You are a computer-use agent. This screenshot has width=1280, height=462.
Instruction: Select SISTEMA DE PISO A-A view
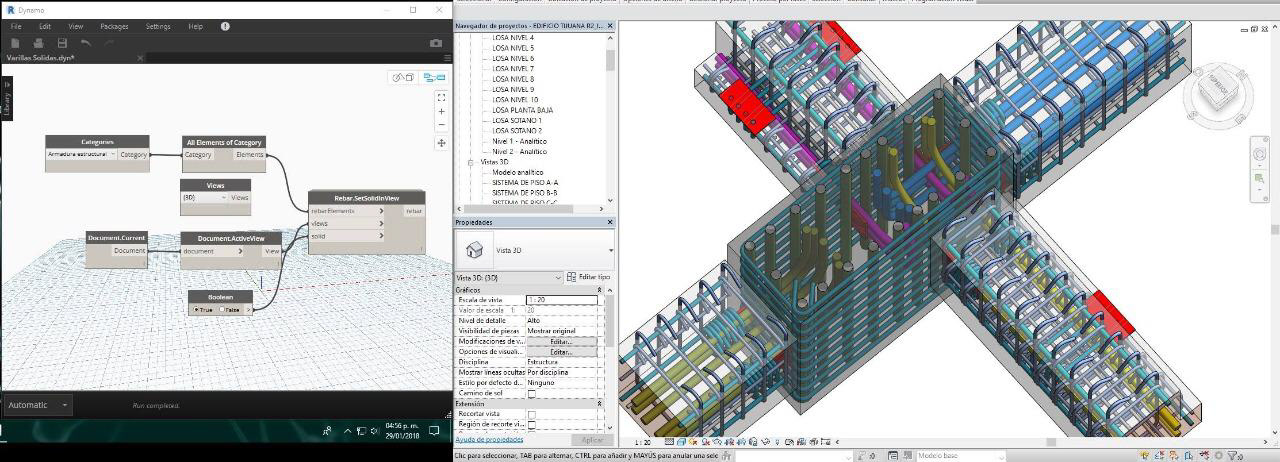click(525, 182)
